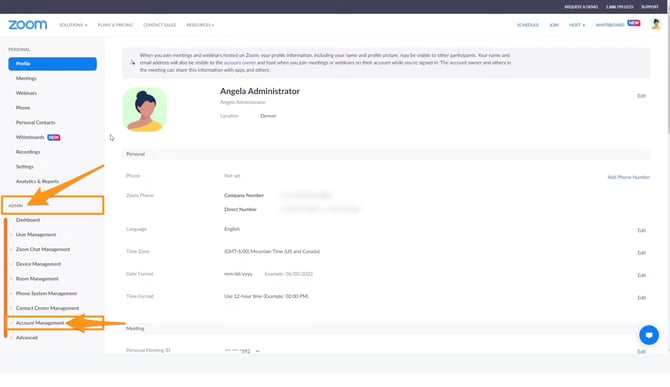Click the 'mm/dd/yyyy' date format value
This screenshot has height=387, width=670.
coord(238,274)
